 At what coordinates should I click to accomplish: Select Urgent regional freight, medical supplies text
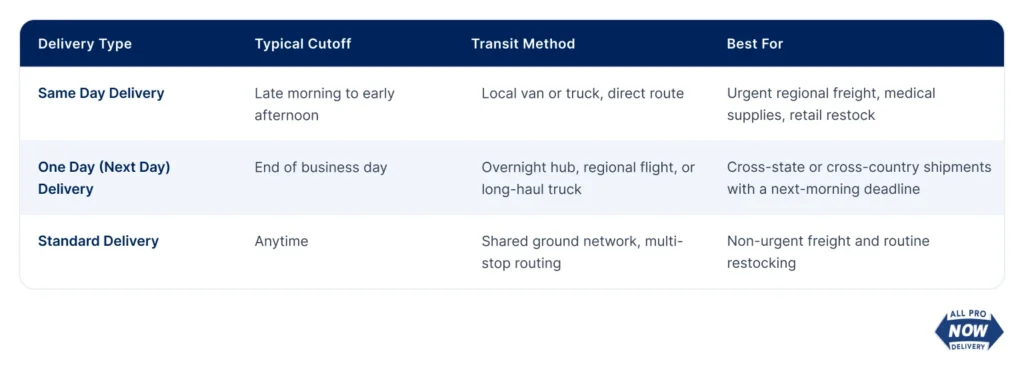[831, 104]
